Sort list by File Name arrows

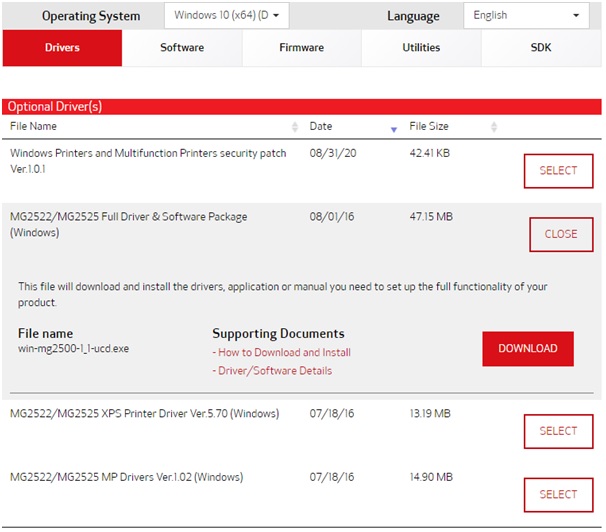click(295, 127)
